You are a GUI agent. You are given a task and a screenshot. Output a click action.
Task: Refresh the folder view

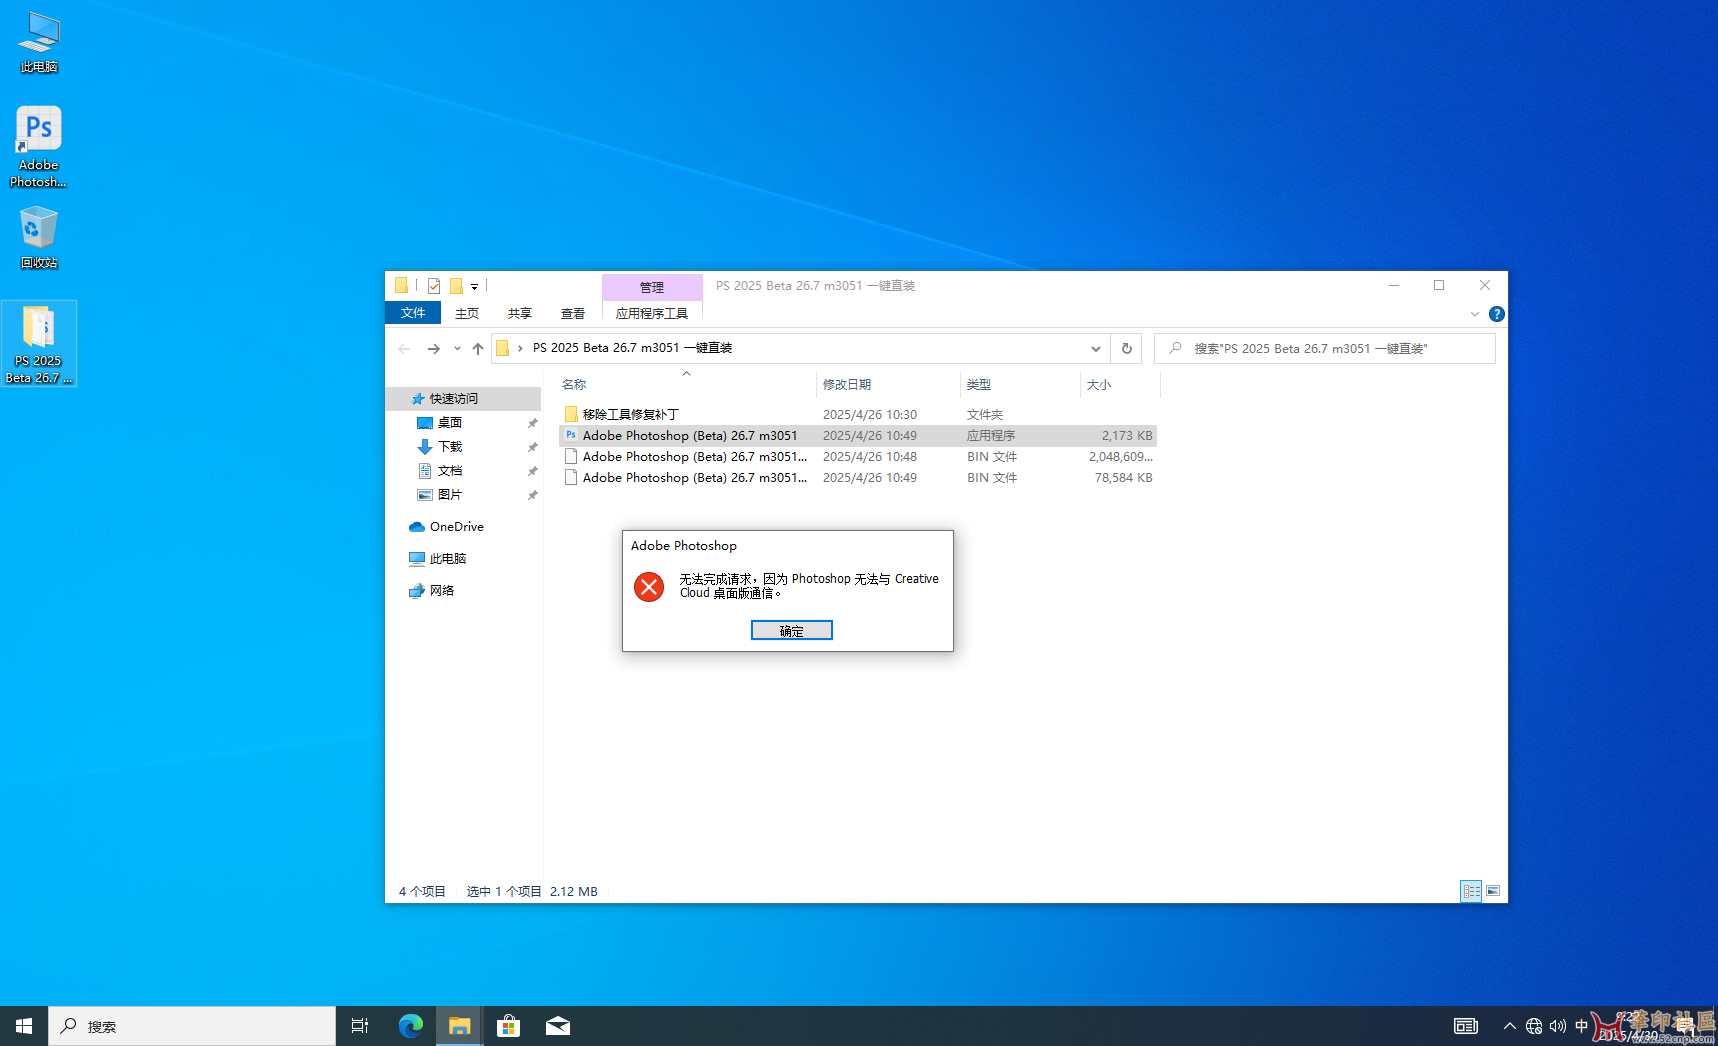(x=1127, y=348)
